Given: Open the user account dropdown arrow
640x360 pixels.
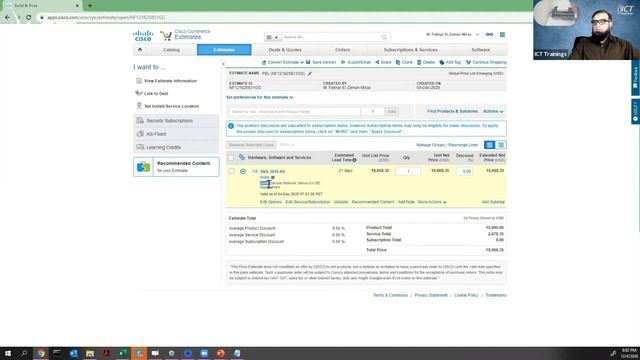Looking at the screenshot, I should pos(477,35).
